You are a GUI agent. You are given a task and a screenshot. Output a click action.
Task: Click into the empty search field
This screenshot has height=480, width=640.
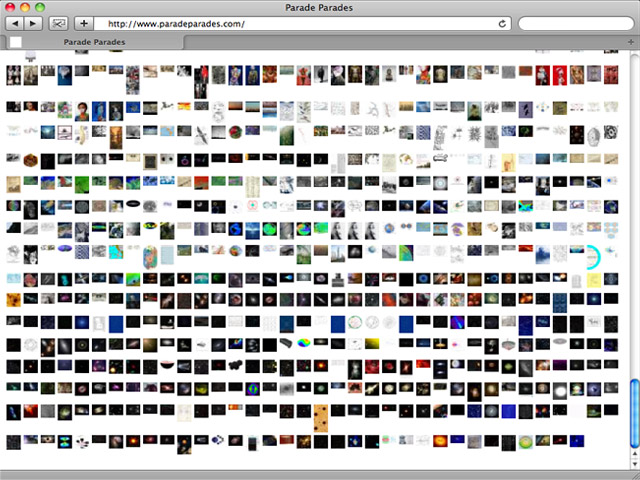click(576, 24)
